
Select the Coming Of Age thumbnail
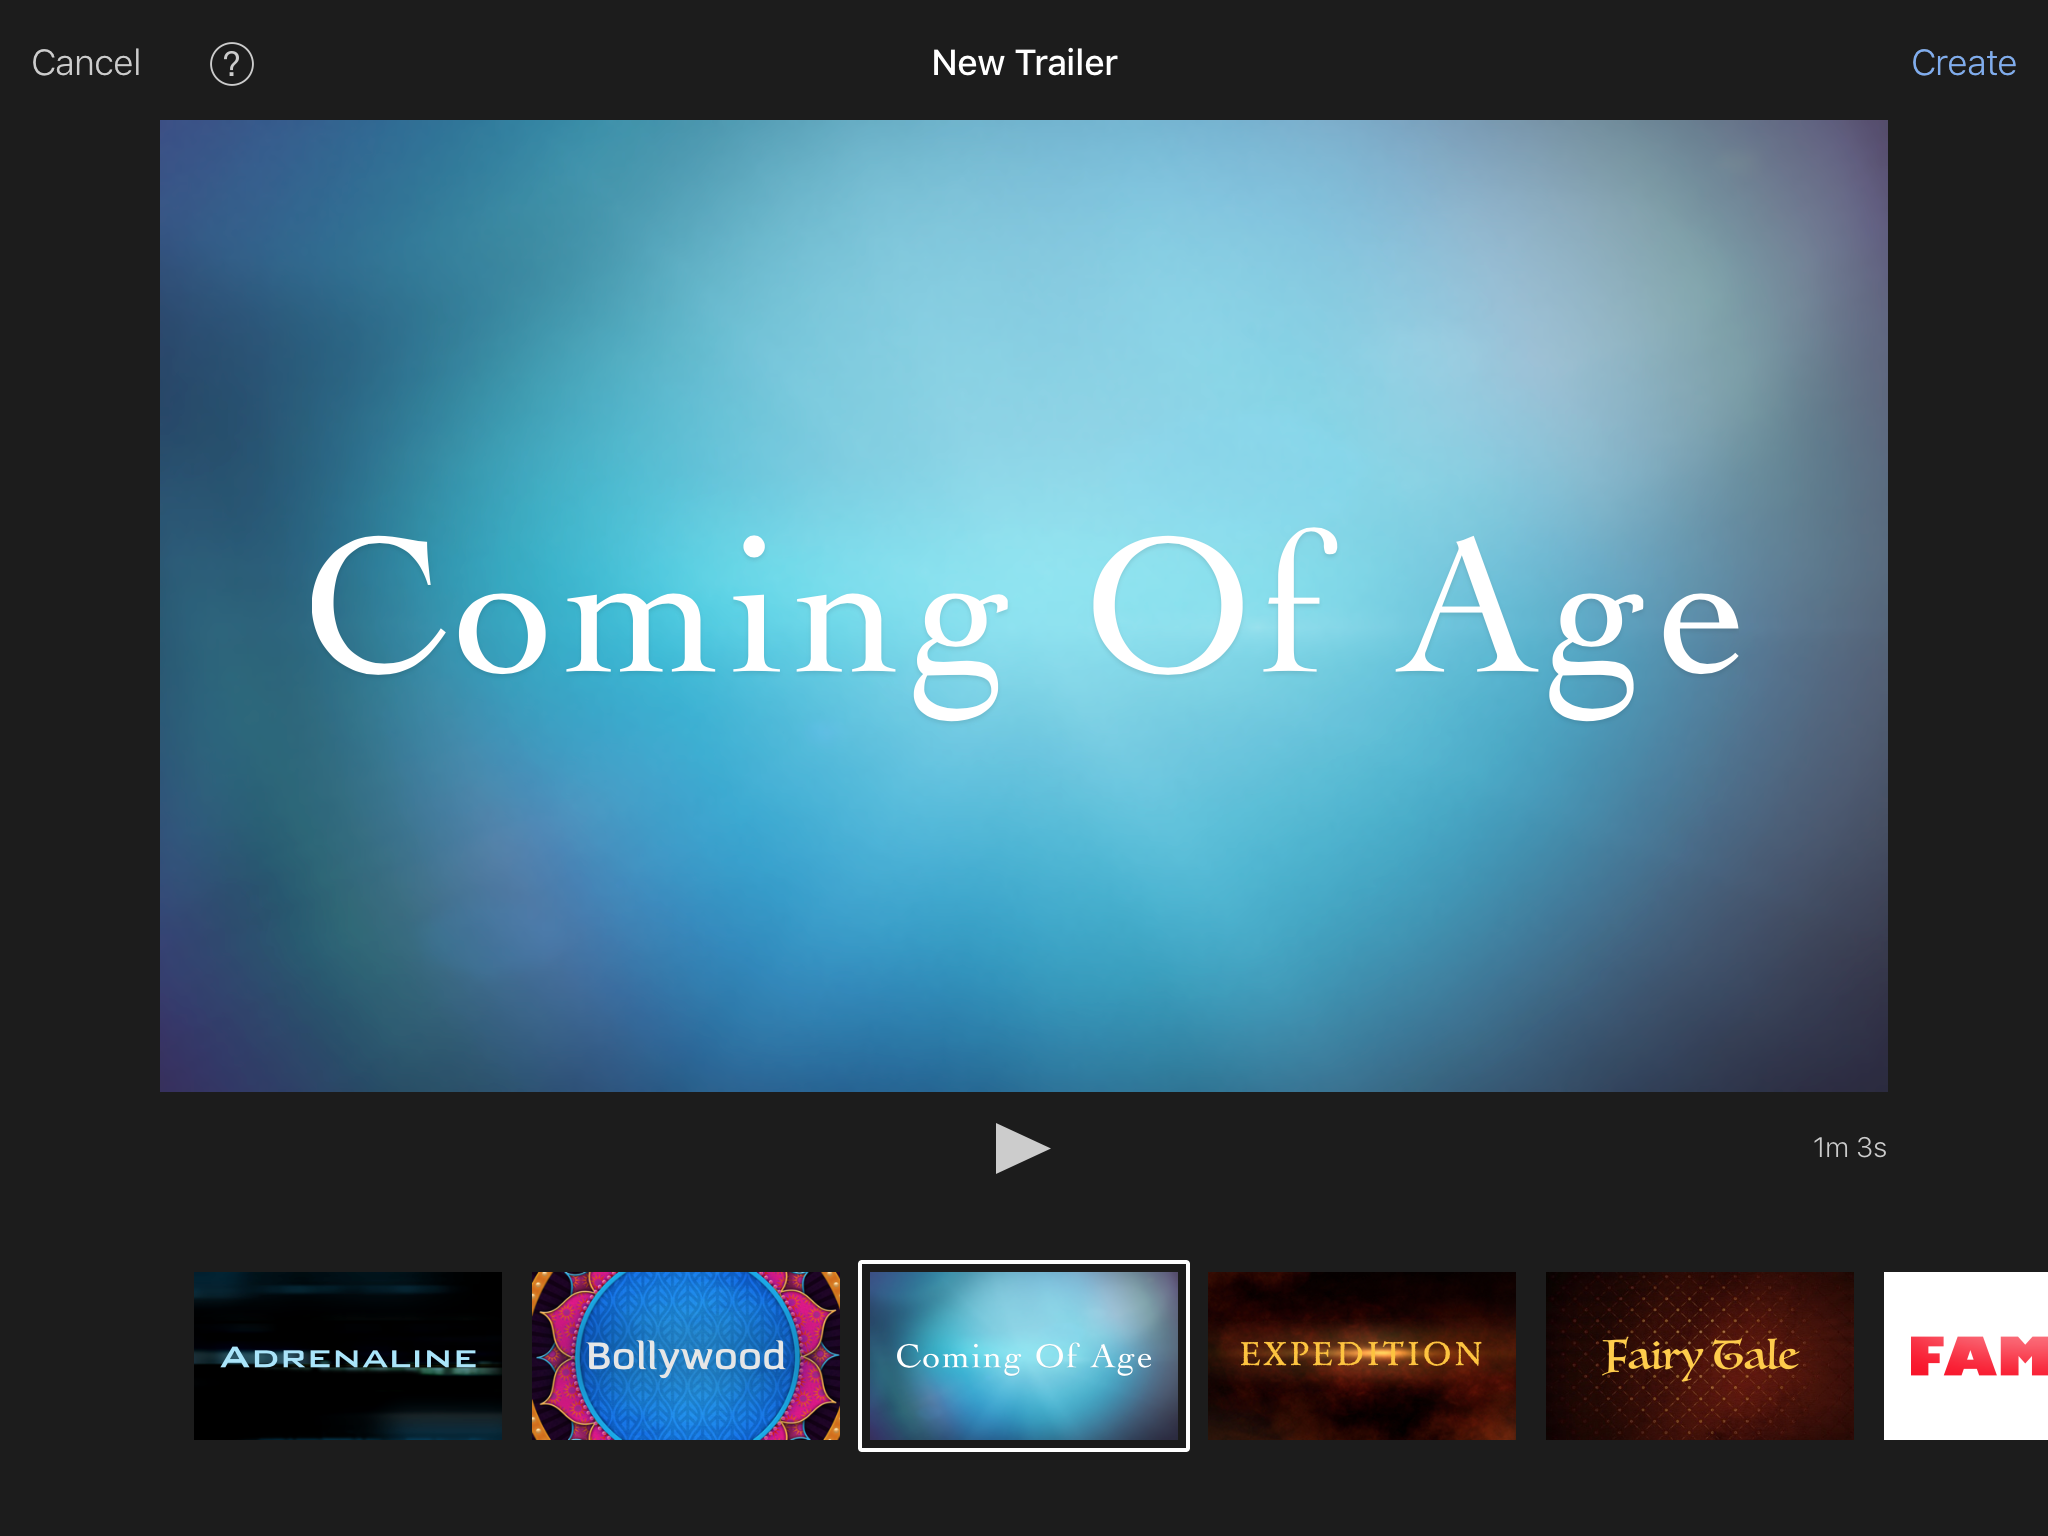(1023, 1356)
